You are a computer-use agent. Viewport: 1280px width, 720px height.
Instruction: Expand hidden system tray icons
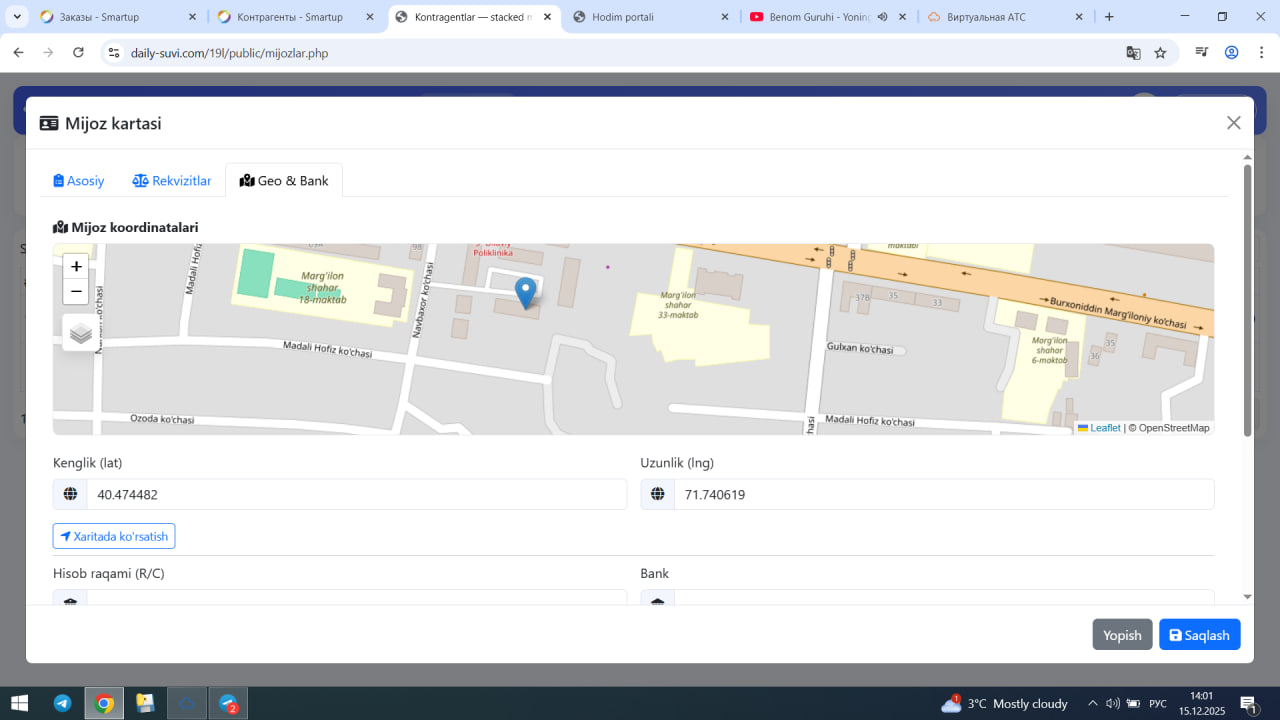pyautogui.click(x=1093, y=703)
